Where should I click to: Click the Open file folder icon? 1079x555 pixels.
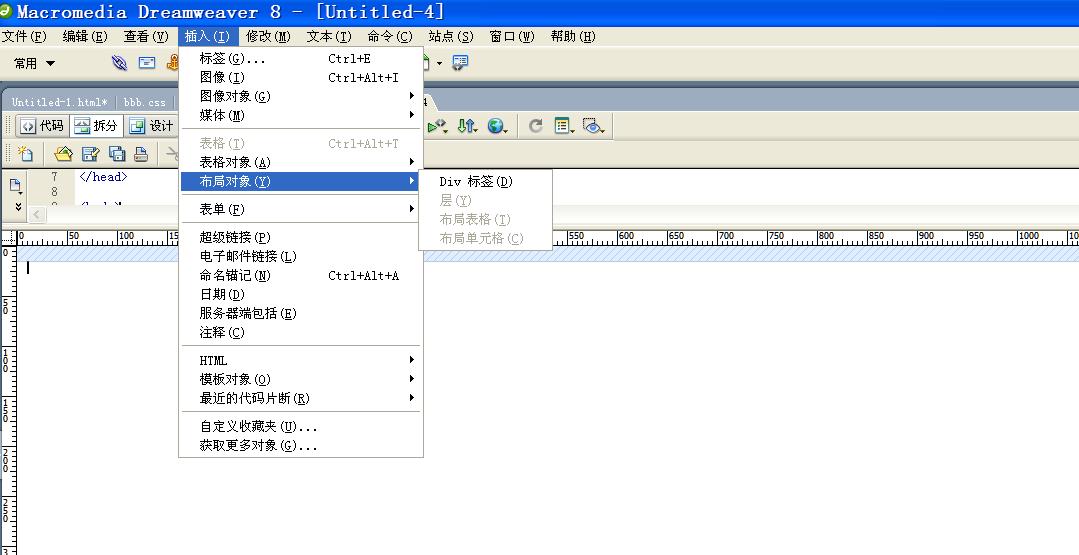(63, 153)
